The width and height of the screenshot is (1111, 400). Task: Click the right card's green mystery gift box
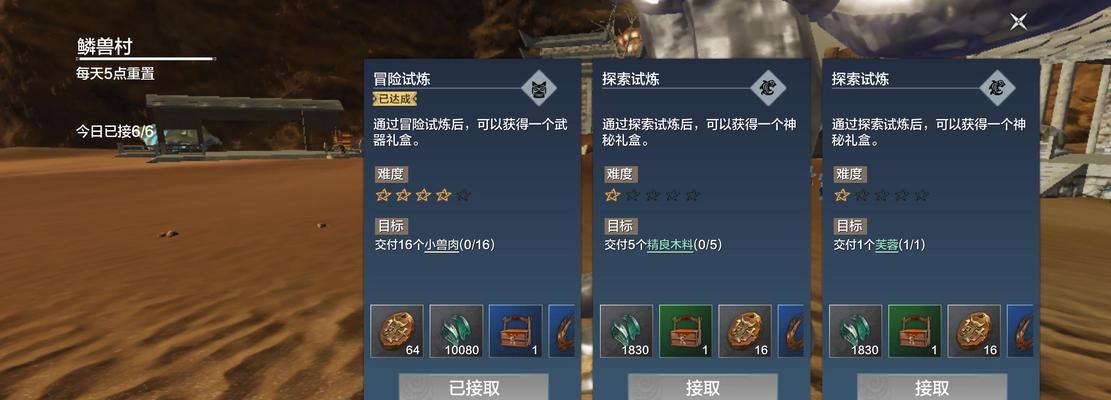pyautogui.click(x=915, y=331)
